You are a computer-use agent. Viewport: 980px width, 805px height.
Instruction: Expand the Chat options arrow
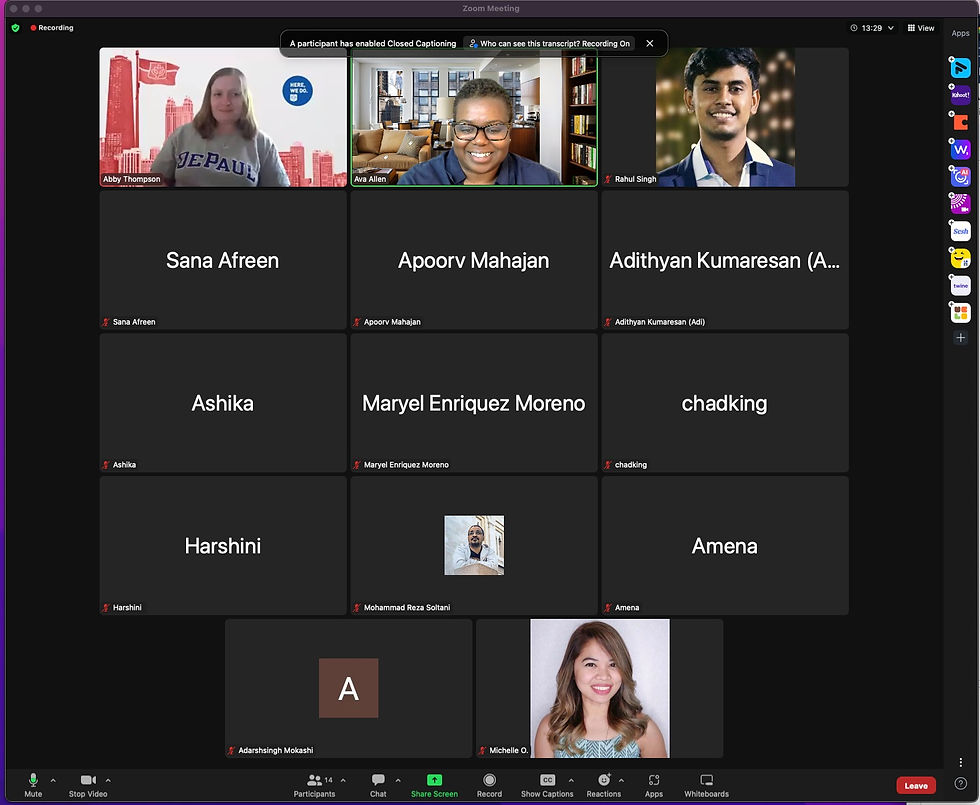click(x=398, y=780)
